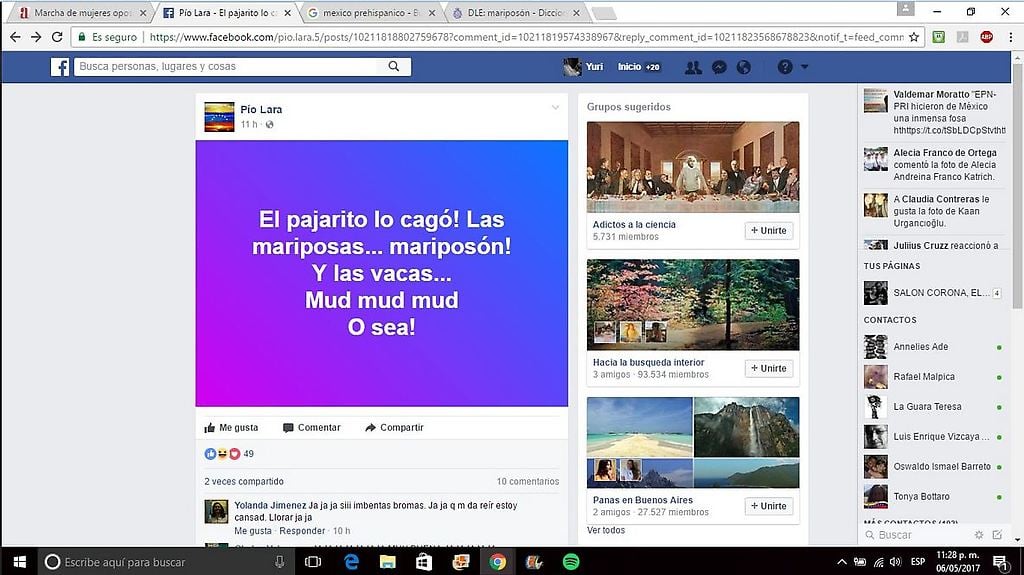
Task: Focus the Busca personas search field
Action: 228,67
